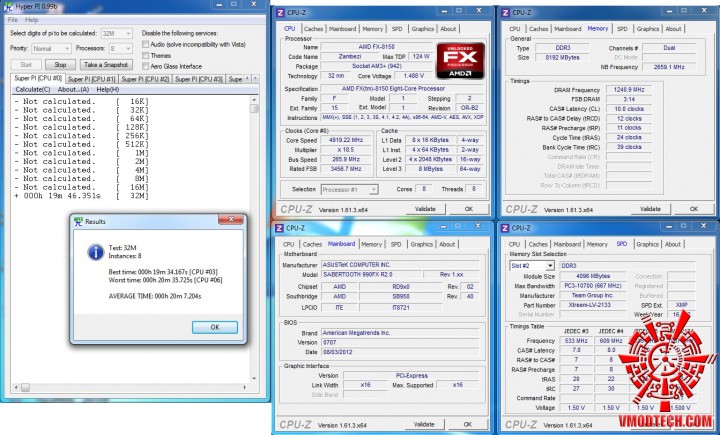This screenshot has height=435, width=720.
Task: Click the Core Speed 4919.22 MHz field
Action: coord(346,140)
